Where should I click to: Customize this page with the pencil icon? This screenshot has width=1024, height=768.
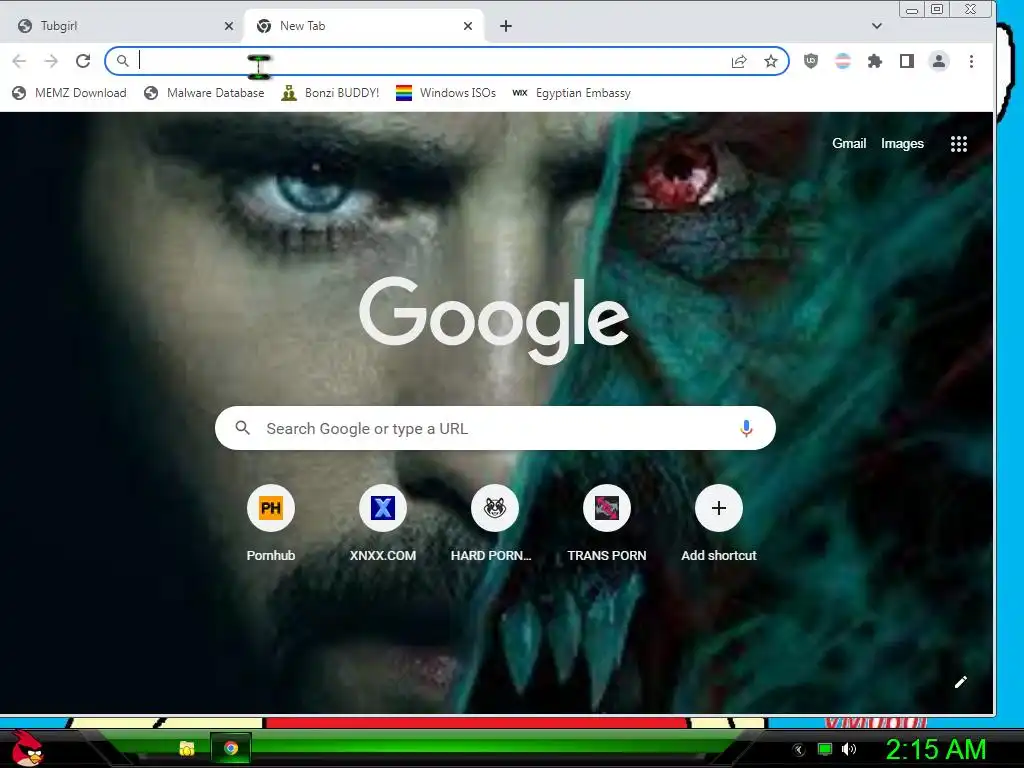[x=960, y=682]
